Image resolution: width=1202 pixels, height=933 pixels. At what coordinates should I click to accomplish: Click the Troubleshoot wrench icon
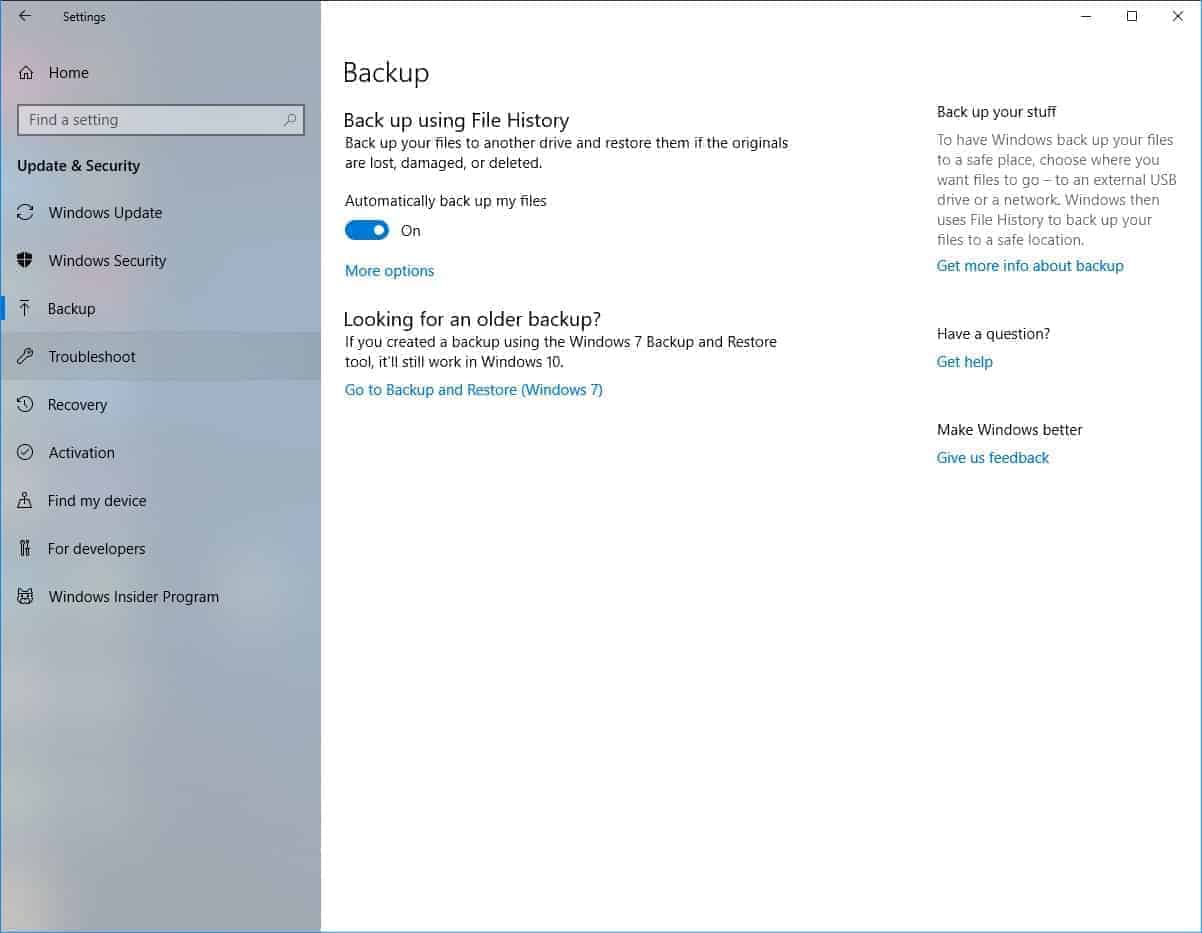[x=26, y=357]
